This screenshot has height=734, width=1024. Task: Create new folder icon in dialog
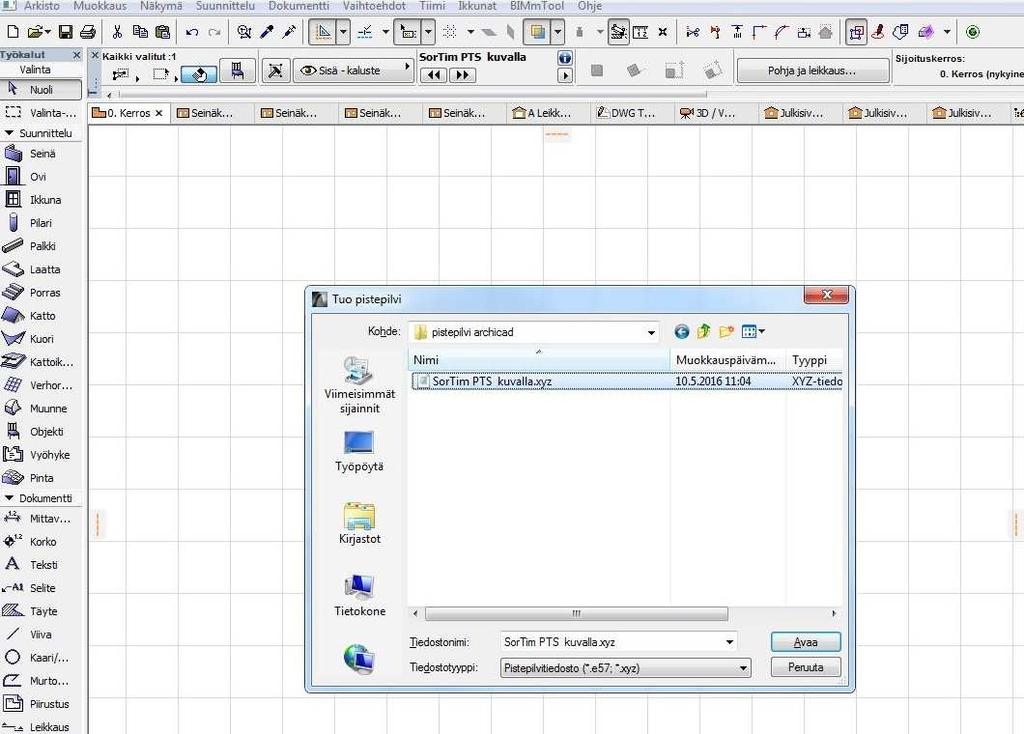tap(726, 332)
